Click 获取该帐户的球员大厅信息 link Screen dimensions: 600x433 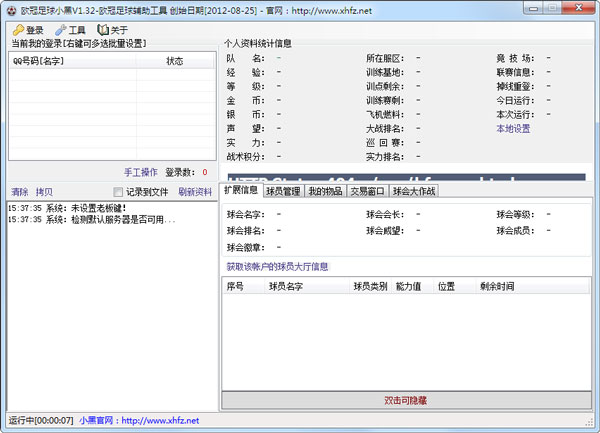tap(277, 267)
